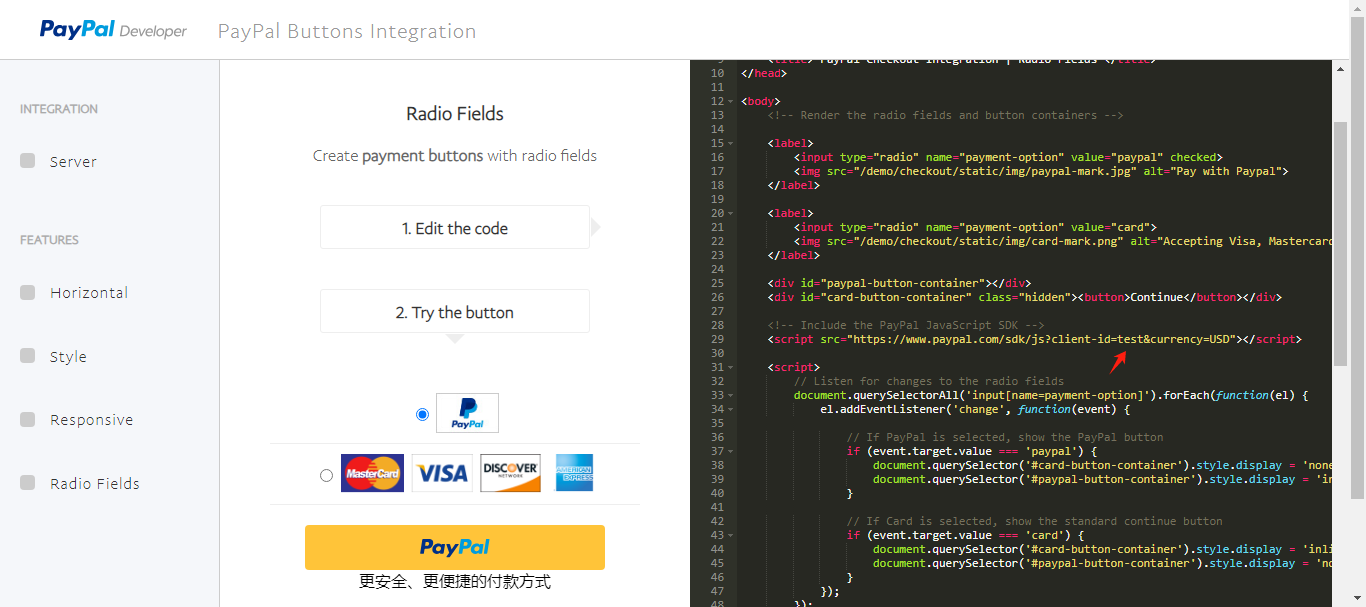Image resolution: width=1366 pixels, height=607 pixels.
Task: Click the '2. Try the button' step
Action: (x=455, y=311)
